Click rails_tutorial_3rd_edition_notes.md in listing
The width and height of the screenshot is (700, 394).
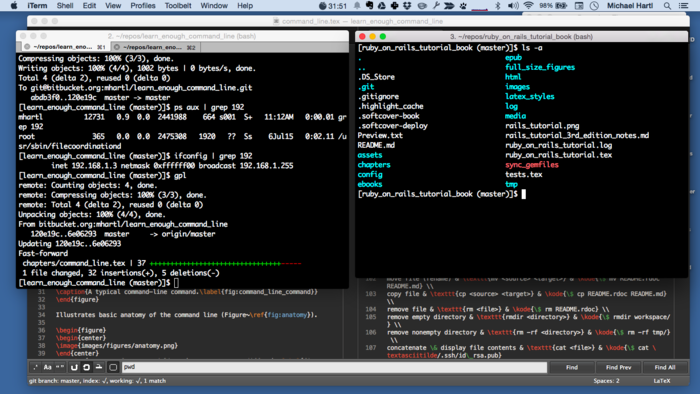(x=577, y=135)
